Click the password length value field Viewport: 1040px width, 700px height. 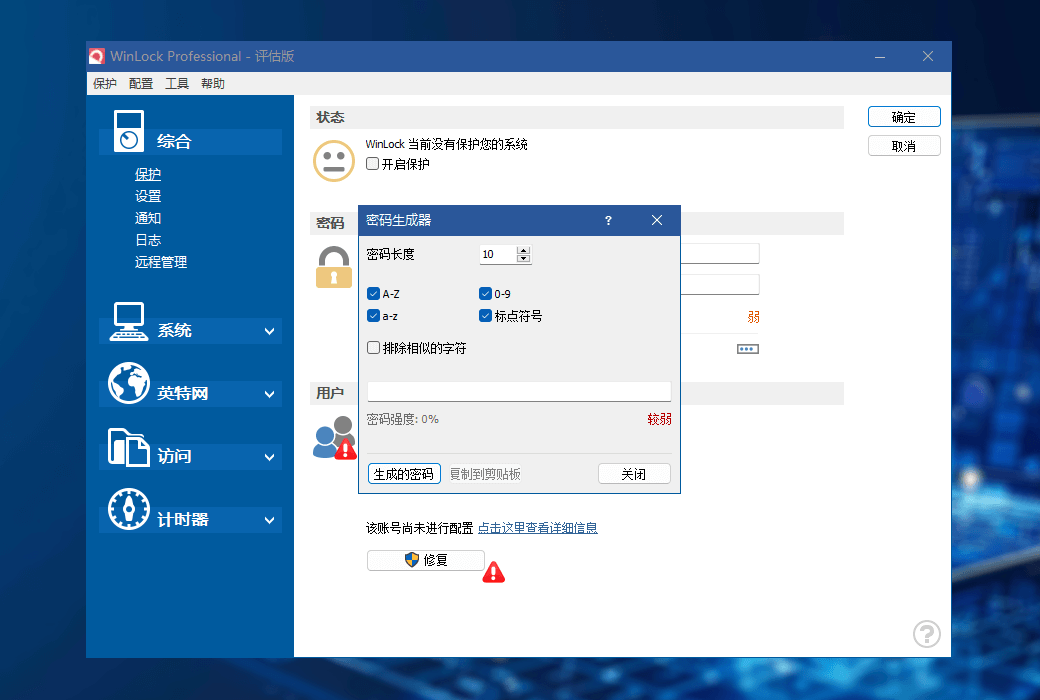click(498, 254)
